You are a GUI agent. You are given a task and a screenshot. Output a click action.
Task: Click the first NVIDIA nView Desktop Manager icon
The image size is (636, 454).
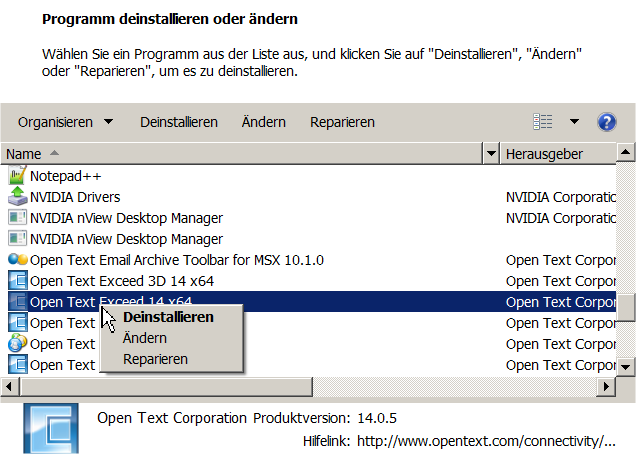tap(17, 218)
